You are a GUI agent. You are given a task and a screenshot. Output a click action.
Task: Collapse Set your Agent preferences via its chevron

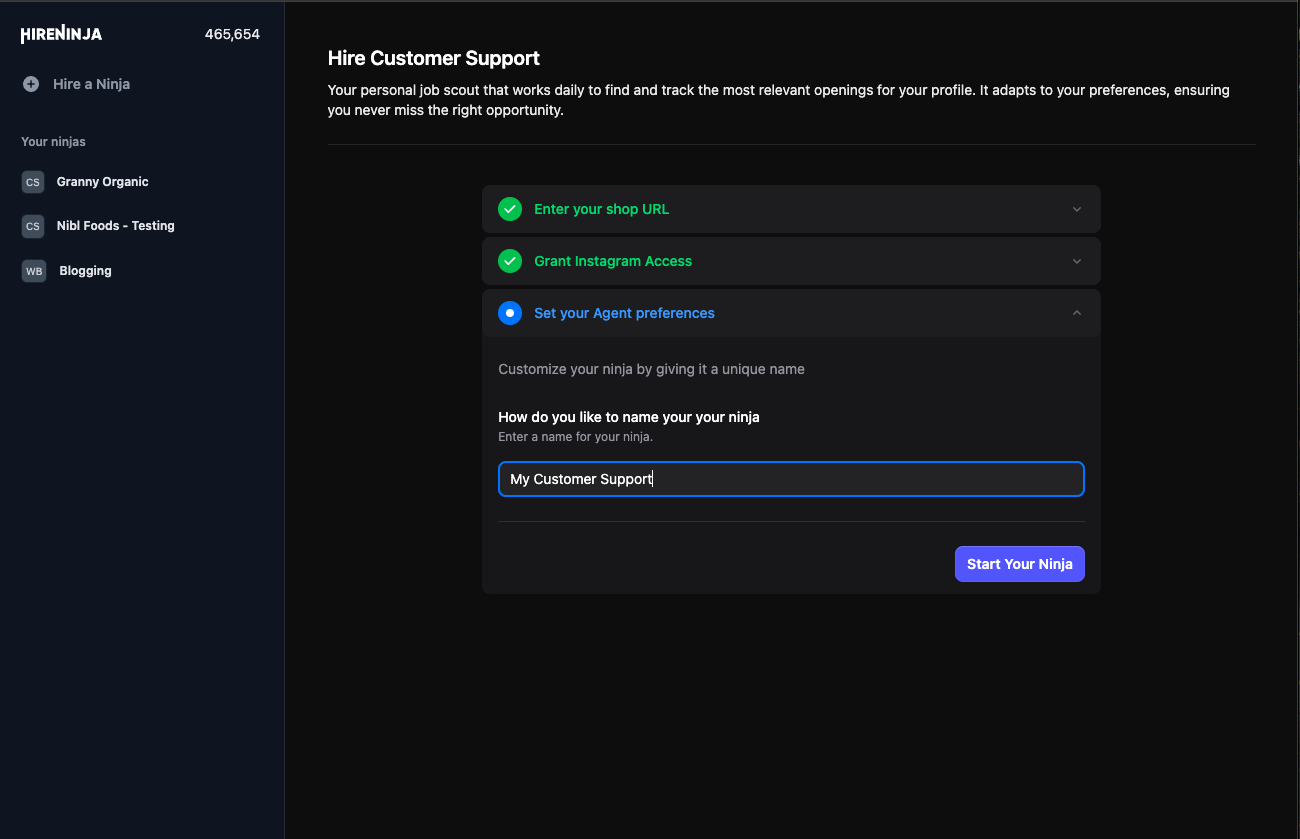[x=1076, y=312]
